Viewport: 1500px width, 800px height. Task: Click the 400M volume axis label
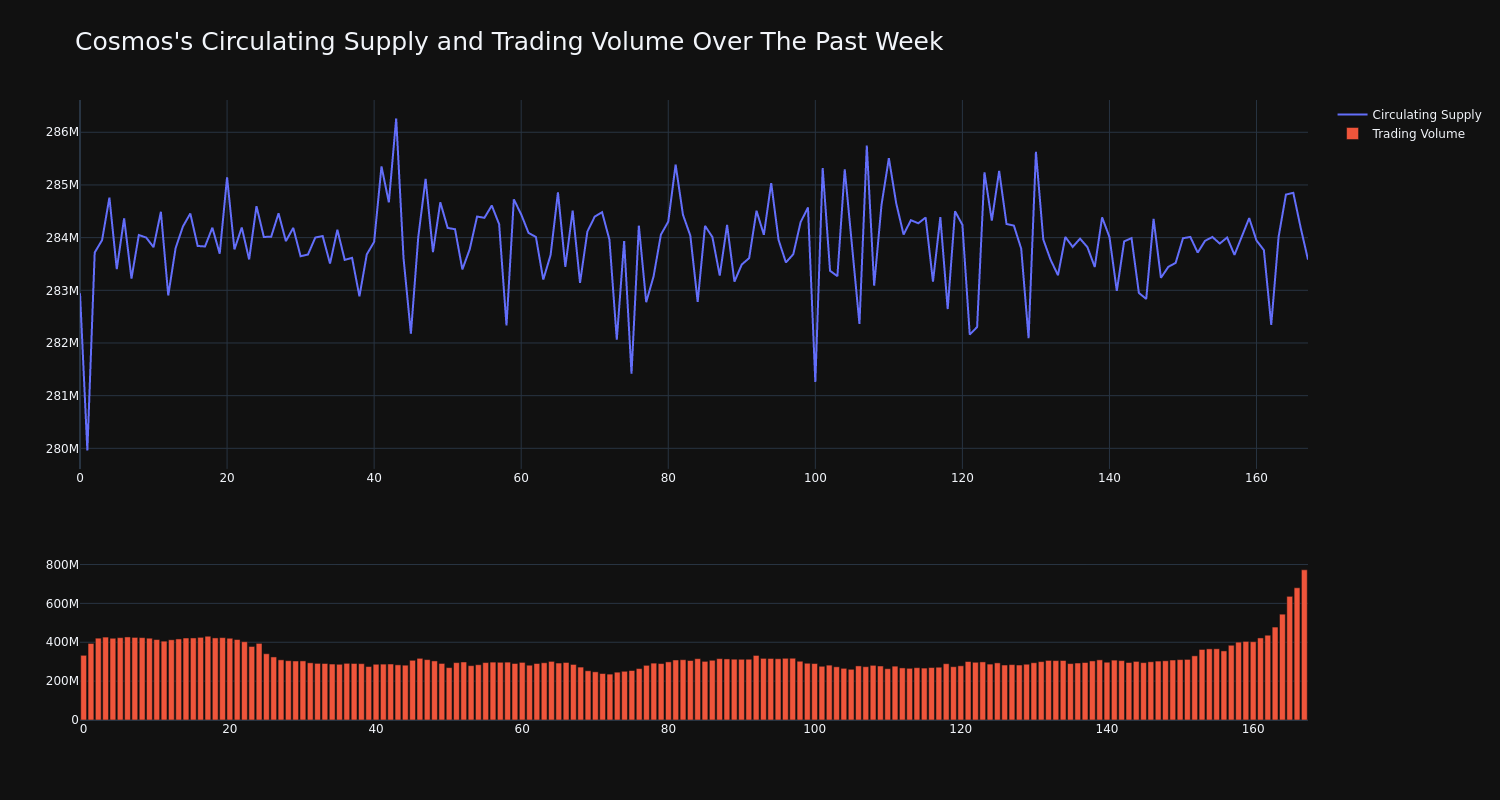[62, 642]
